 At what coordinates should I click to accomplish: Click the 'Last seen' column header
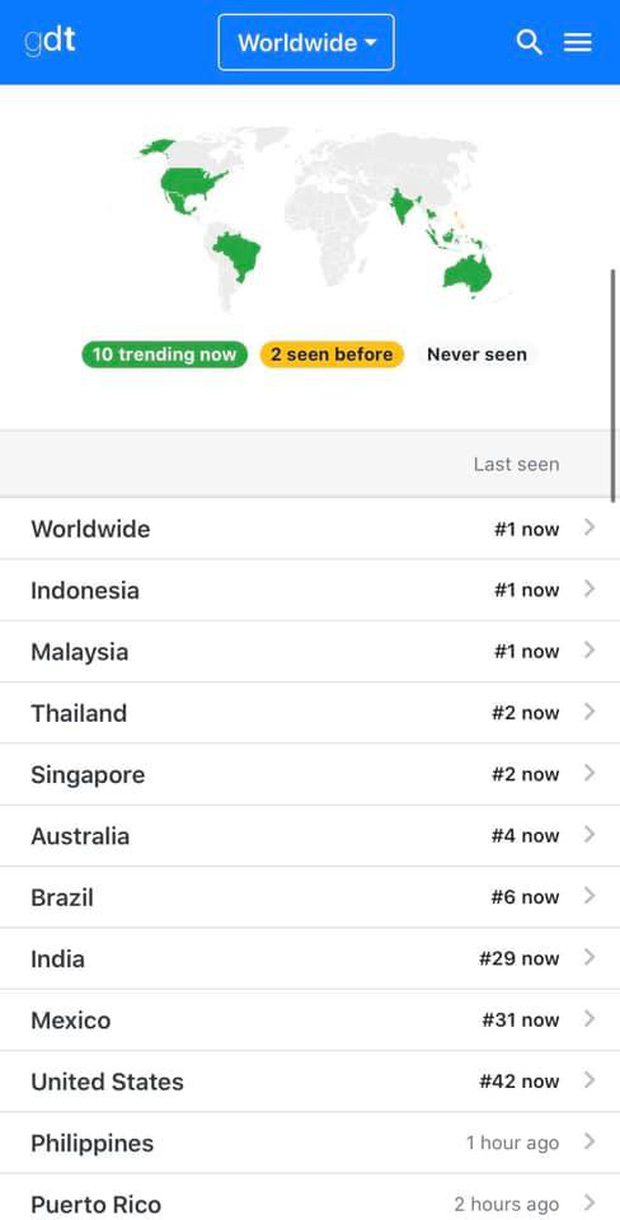pyautogui.click(x=516, y=464)
